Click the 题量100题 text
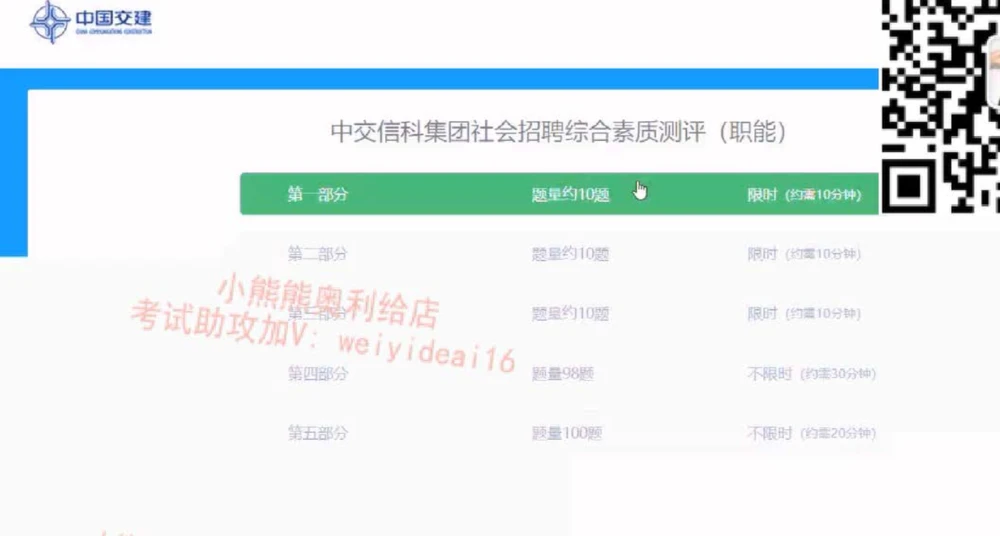The width and height of the screenshot is (1000, 536). click(x=567, y=433)
